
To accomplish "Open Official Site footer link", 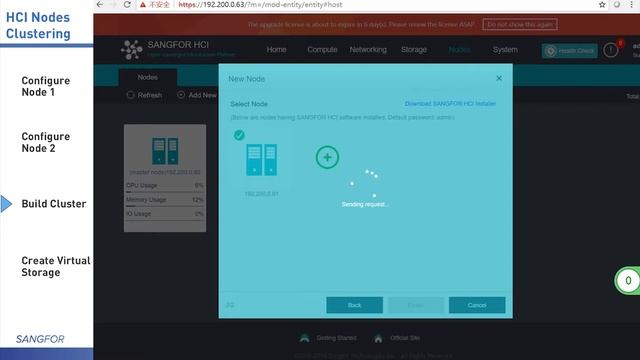I will tap(405, 338).
